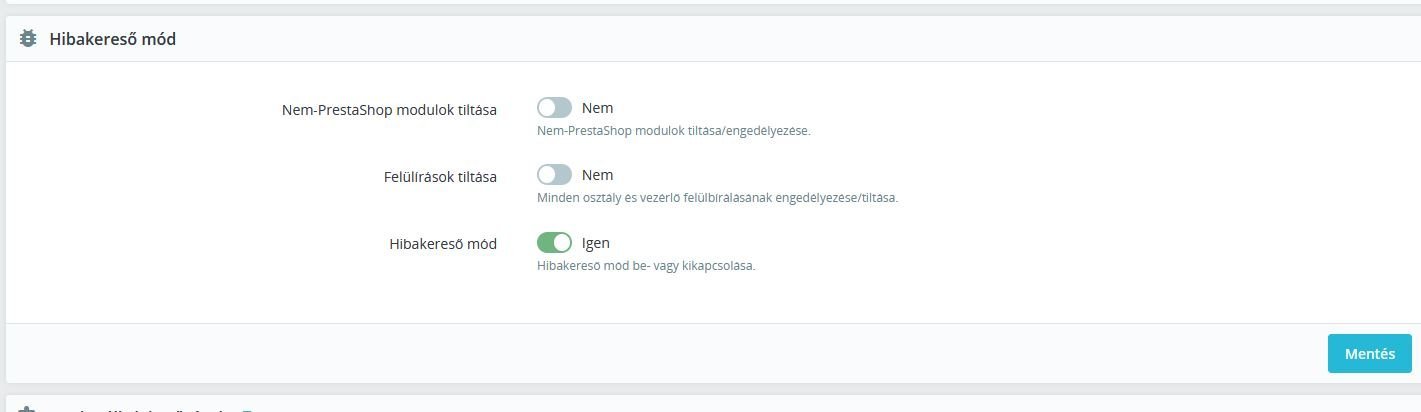Viewport: 1421px width, 412px height.
Task: Click the Felülírások tiltása field label
Action: 433,176
